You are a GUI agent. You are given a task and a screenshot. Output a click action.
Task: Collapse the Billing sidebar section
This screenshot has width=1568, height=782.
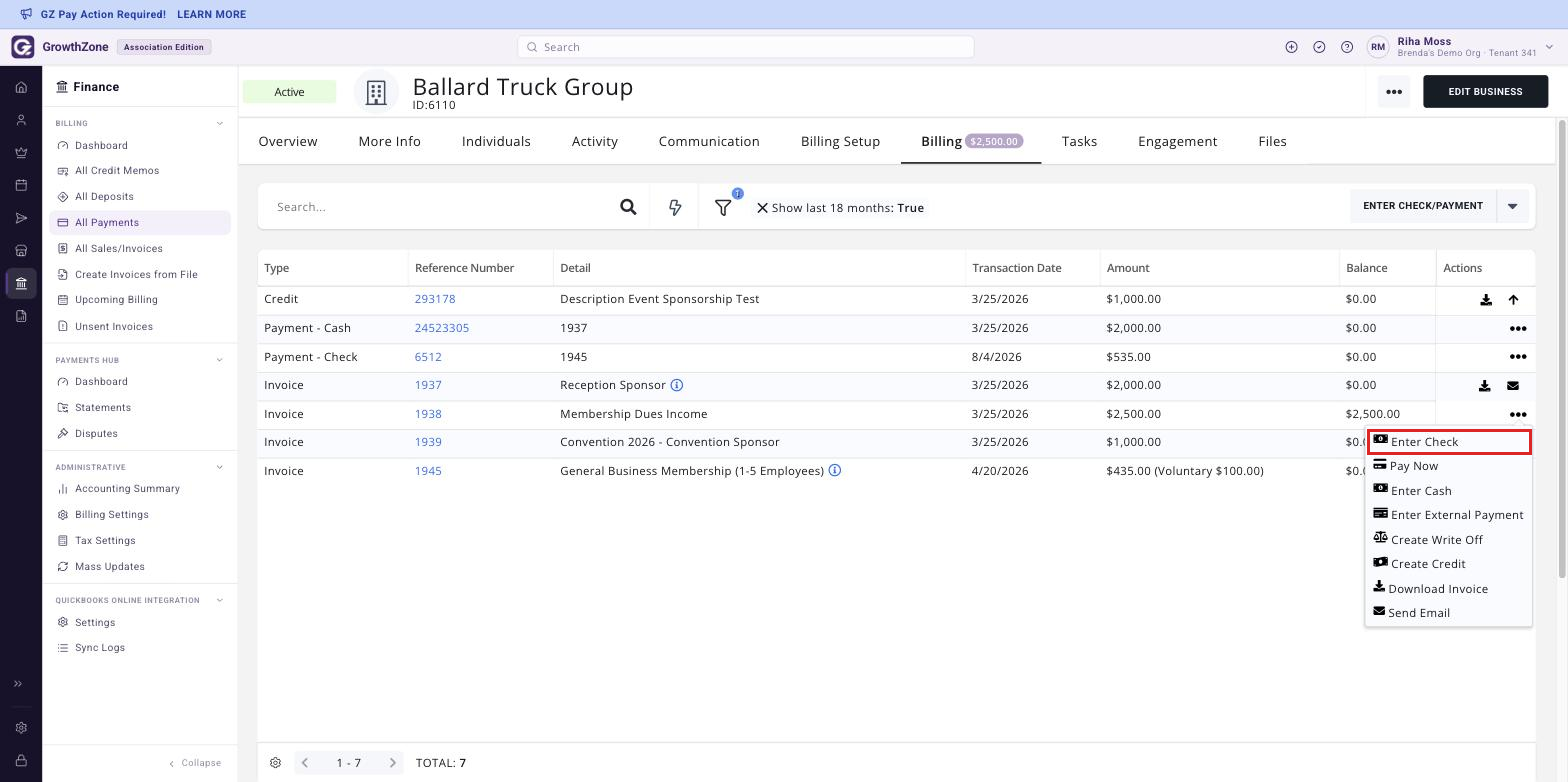click(x=220, y=124)
